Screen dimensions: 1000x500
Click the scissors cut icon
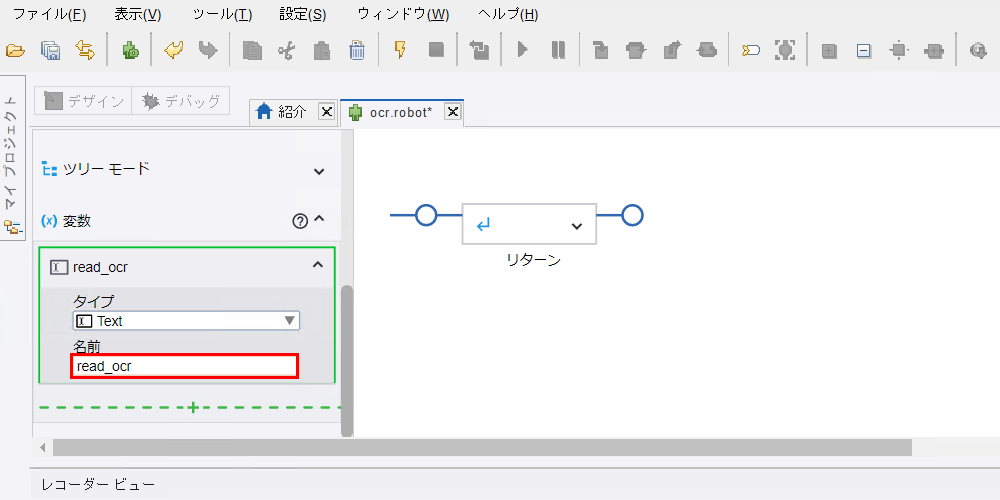tap(286, 50)
